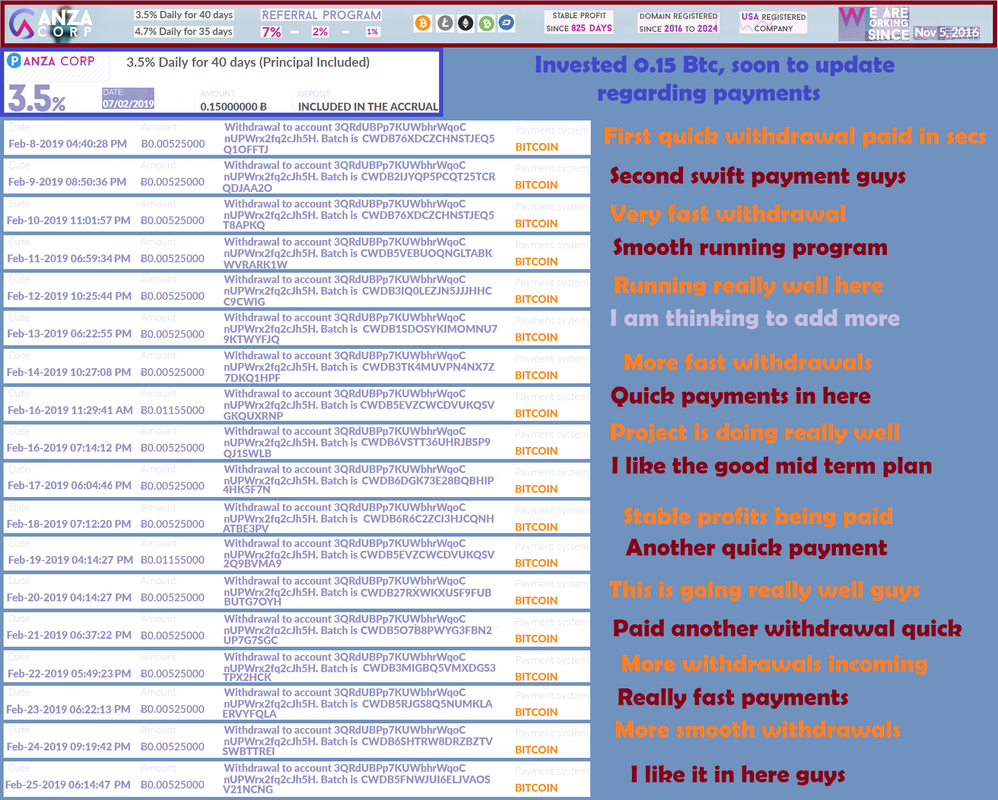
Task: Select the green Bitcoin Cash coin icon
Action: pyautogui.click(x=486, y=24)
